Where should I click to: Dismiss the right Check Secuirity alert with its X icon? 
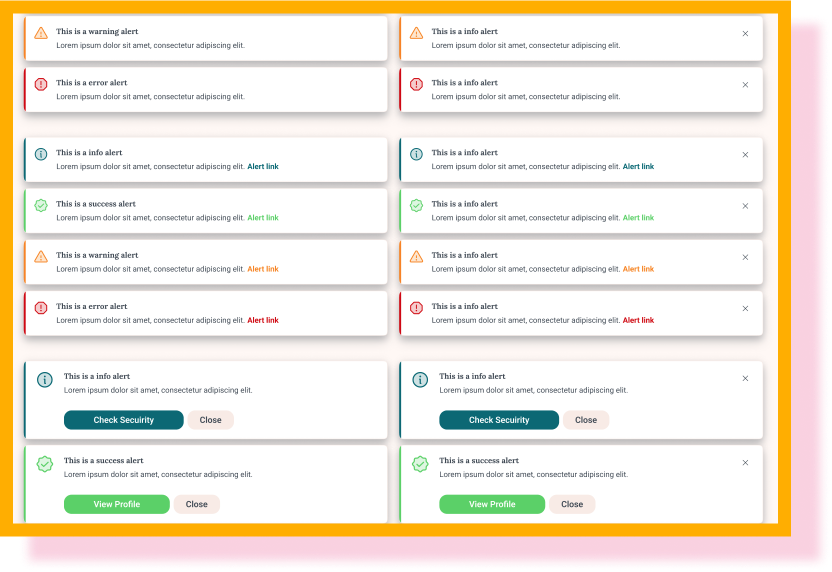(x=745, y=379)
